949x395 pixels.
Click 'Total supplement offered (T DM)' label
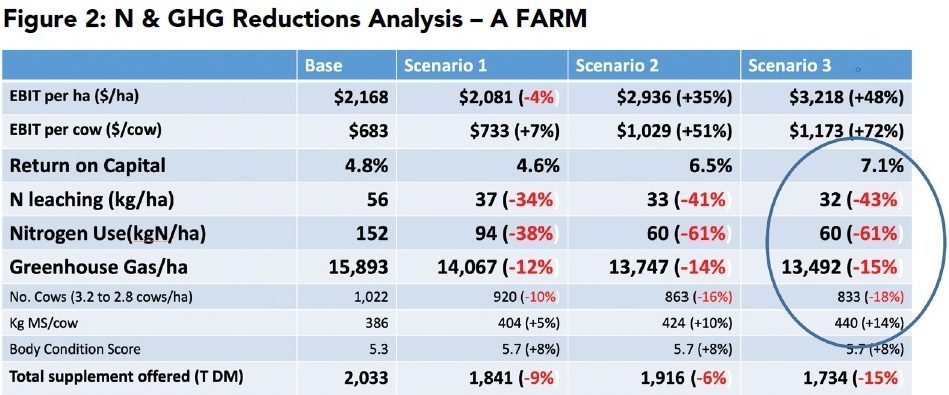pyautogui.click(x=126, y=376)
